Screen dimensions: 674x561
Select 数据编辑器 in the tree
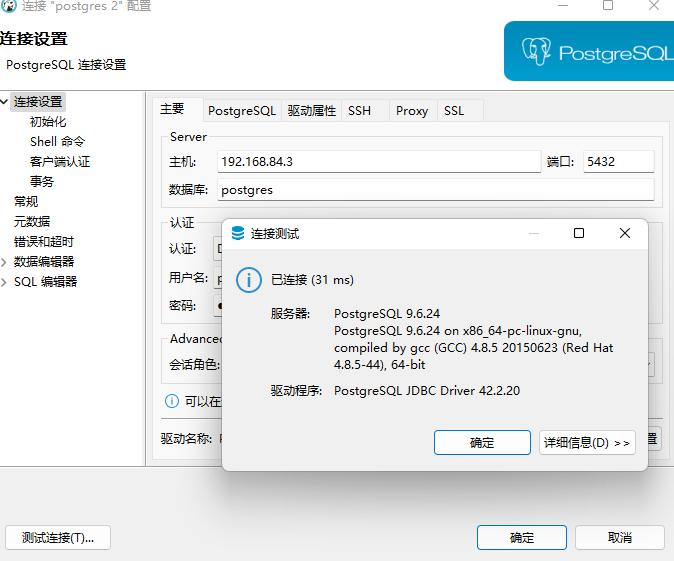pyautogui.click(x=44, y=261)
